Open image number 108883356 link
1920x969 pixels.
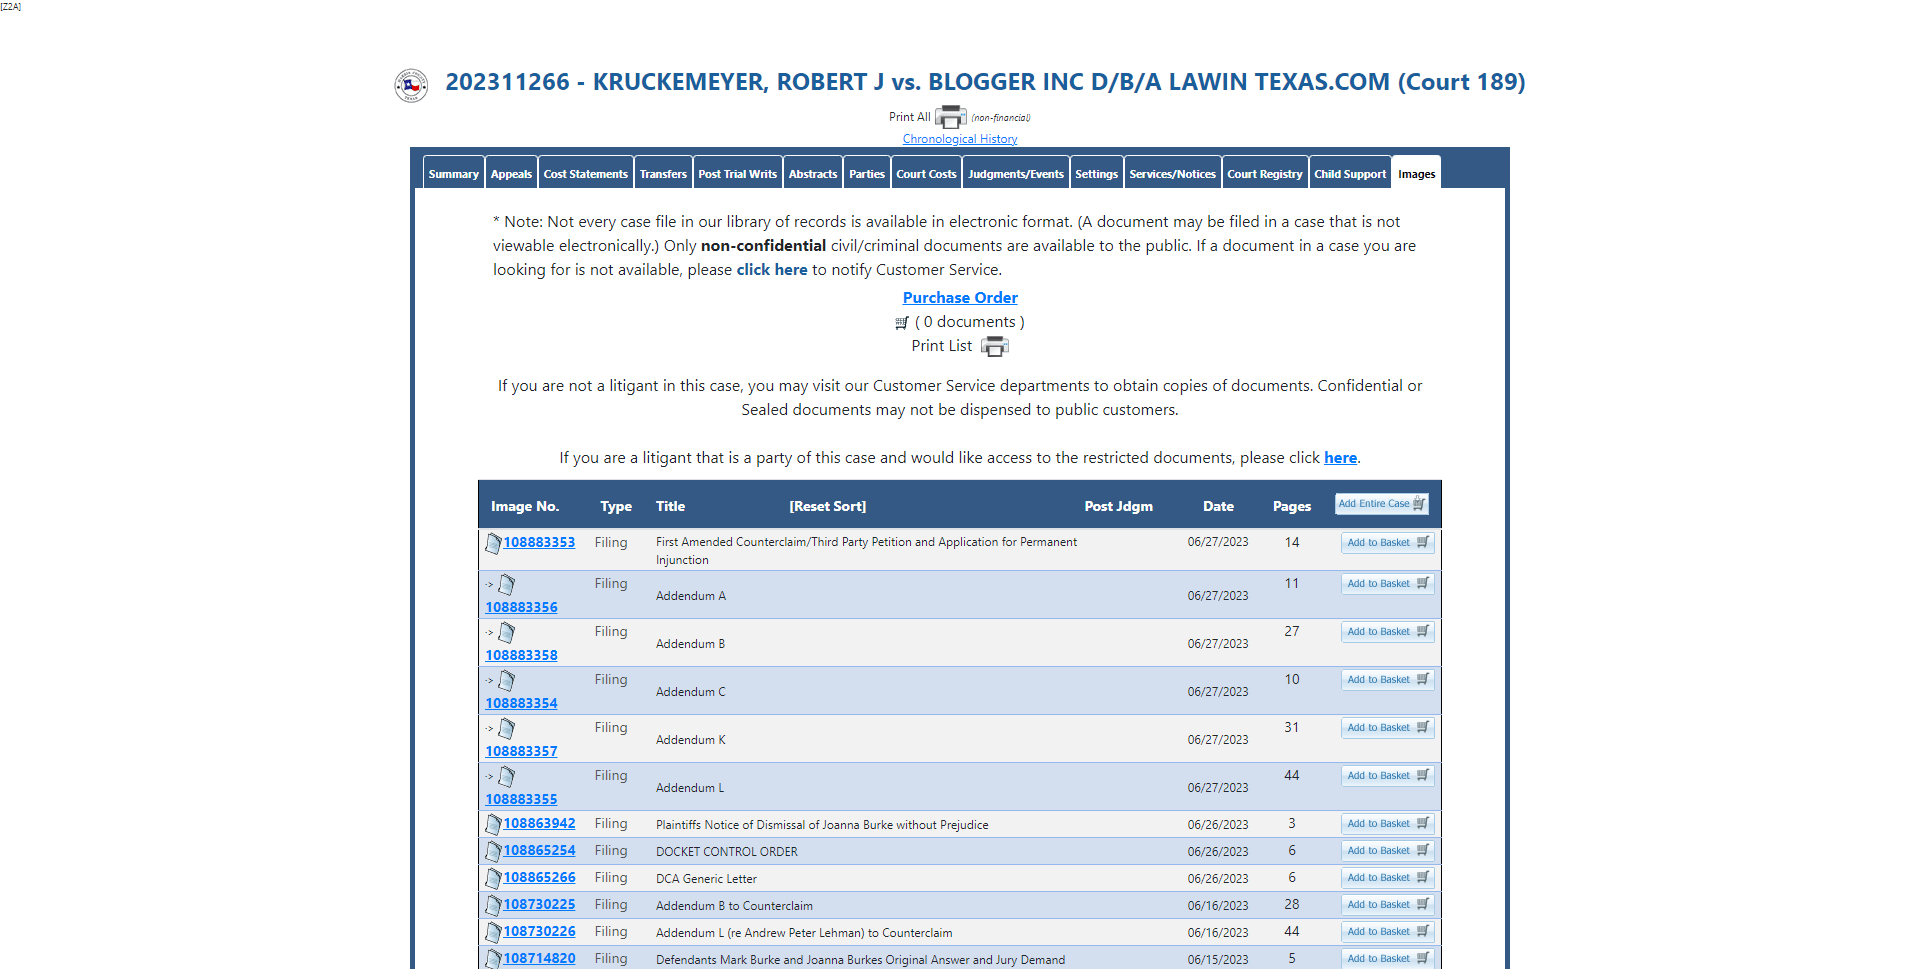pyautogui.click(x=521, y=608)
